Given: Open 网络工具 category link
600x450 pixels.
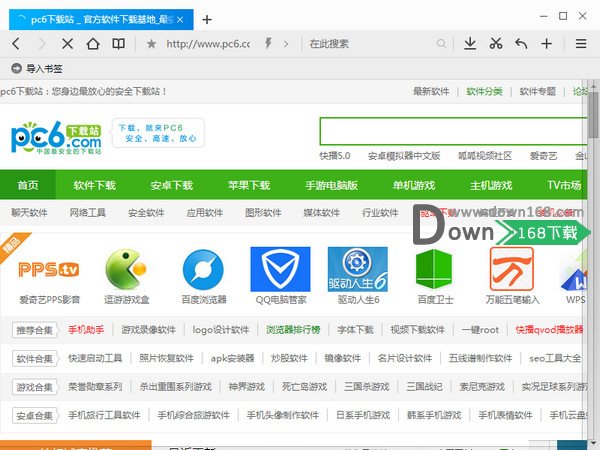Looking at the screenshot, I should pyautogui.click(x=88, y=213).
